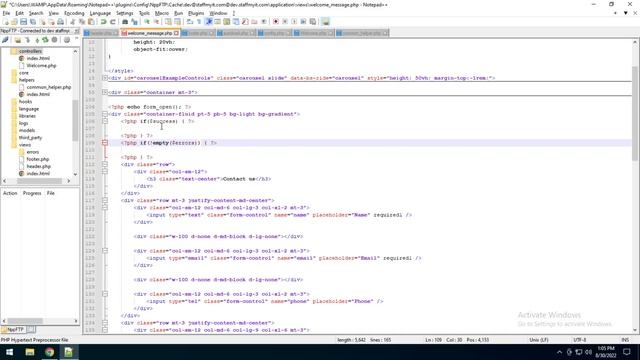This screenshot has width=640, height=360.
Task: Open the Encoding menu
Action: point(74,13)
